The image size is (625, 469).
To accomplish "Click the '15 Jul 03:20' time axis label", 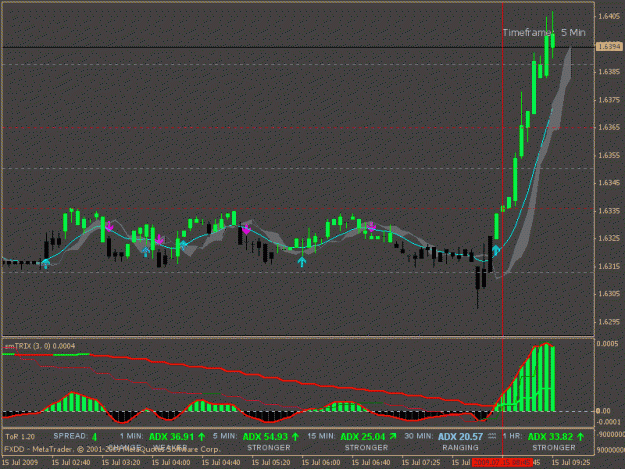I will (x=121, y=463).
